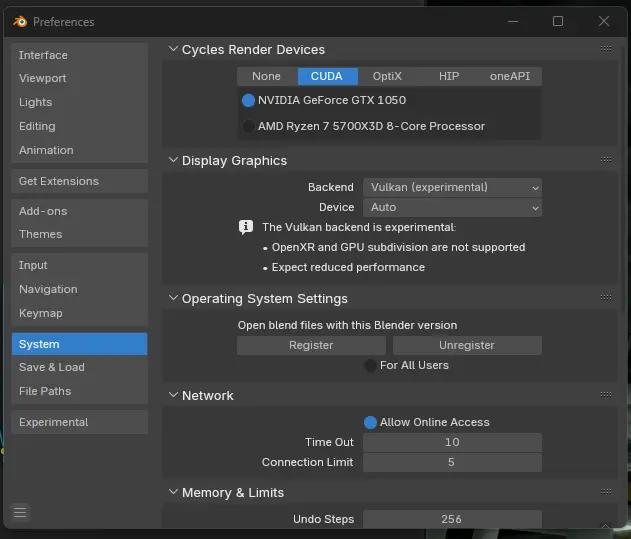Open Input preferences
Viewport: 631px width, 539px height.
point(79,265)
